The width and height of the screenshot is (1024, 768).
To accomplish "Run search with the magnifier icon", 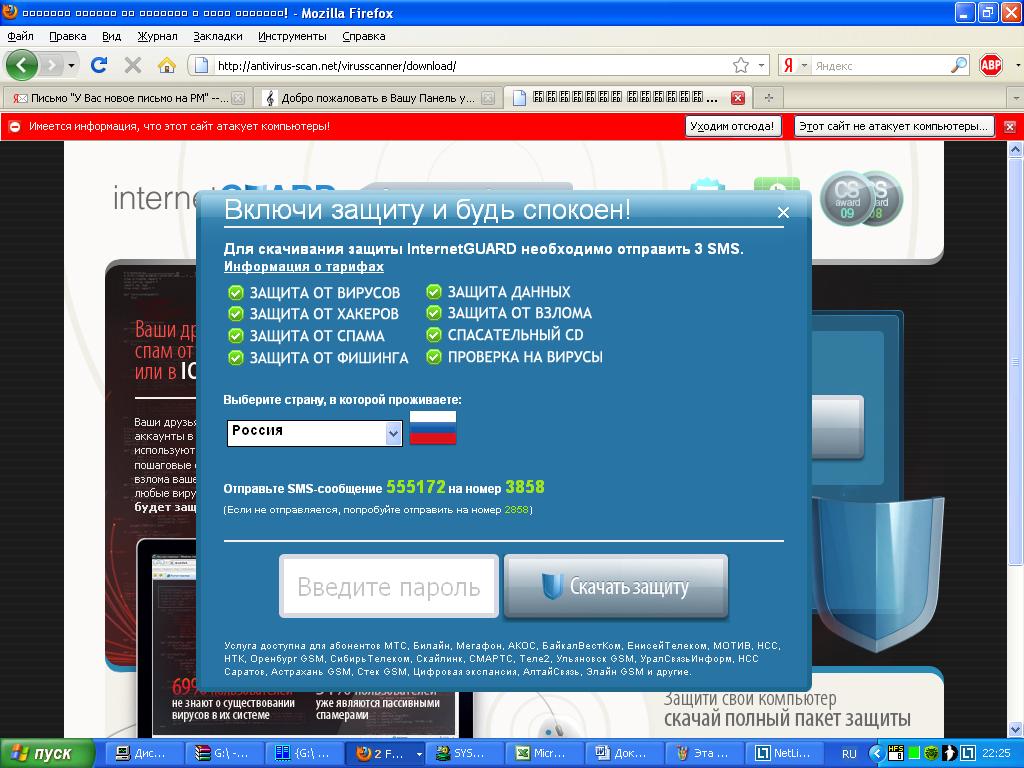I will pyautogui.click(x=959, y=65).
